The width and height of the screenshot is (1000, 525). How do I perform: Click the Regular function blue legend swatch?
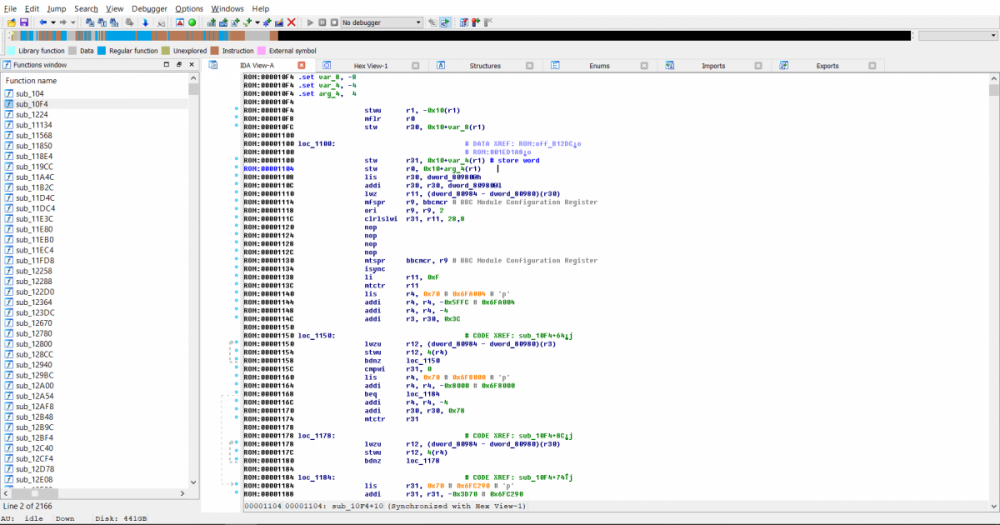[101, 50]
